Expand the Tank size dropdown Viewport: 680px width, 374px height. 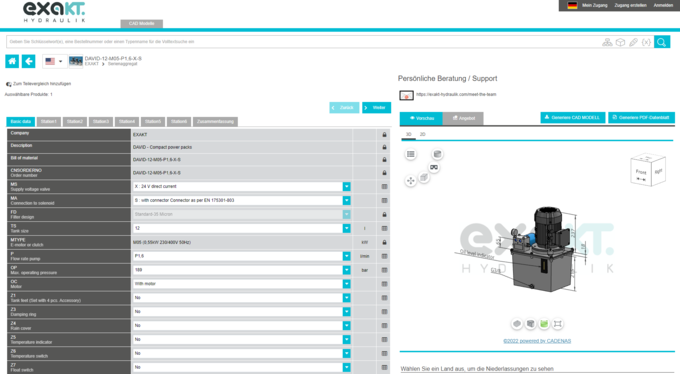pos(347,228)
